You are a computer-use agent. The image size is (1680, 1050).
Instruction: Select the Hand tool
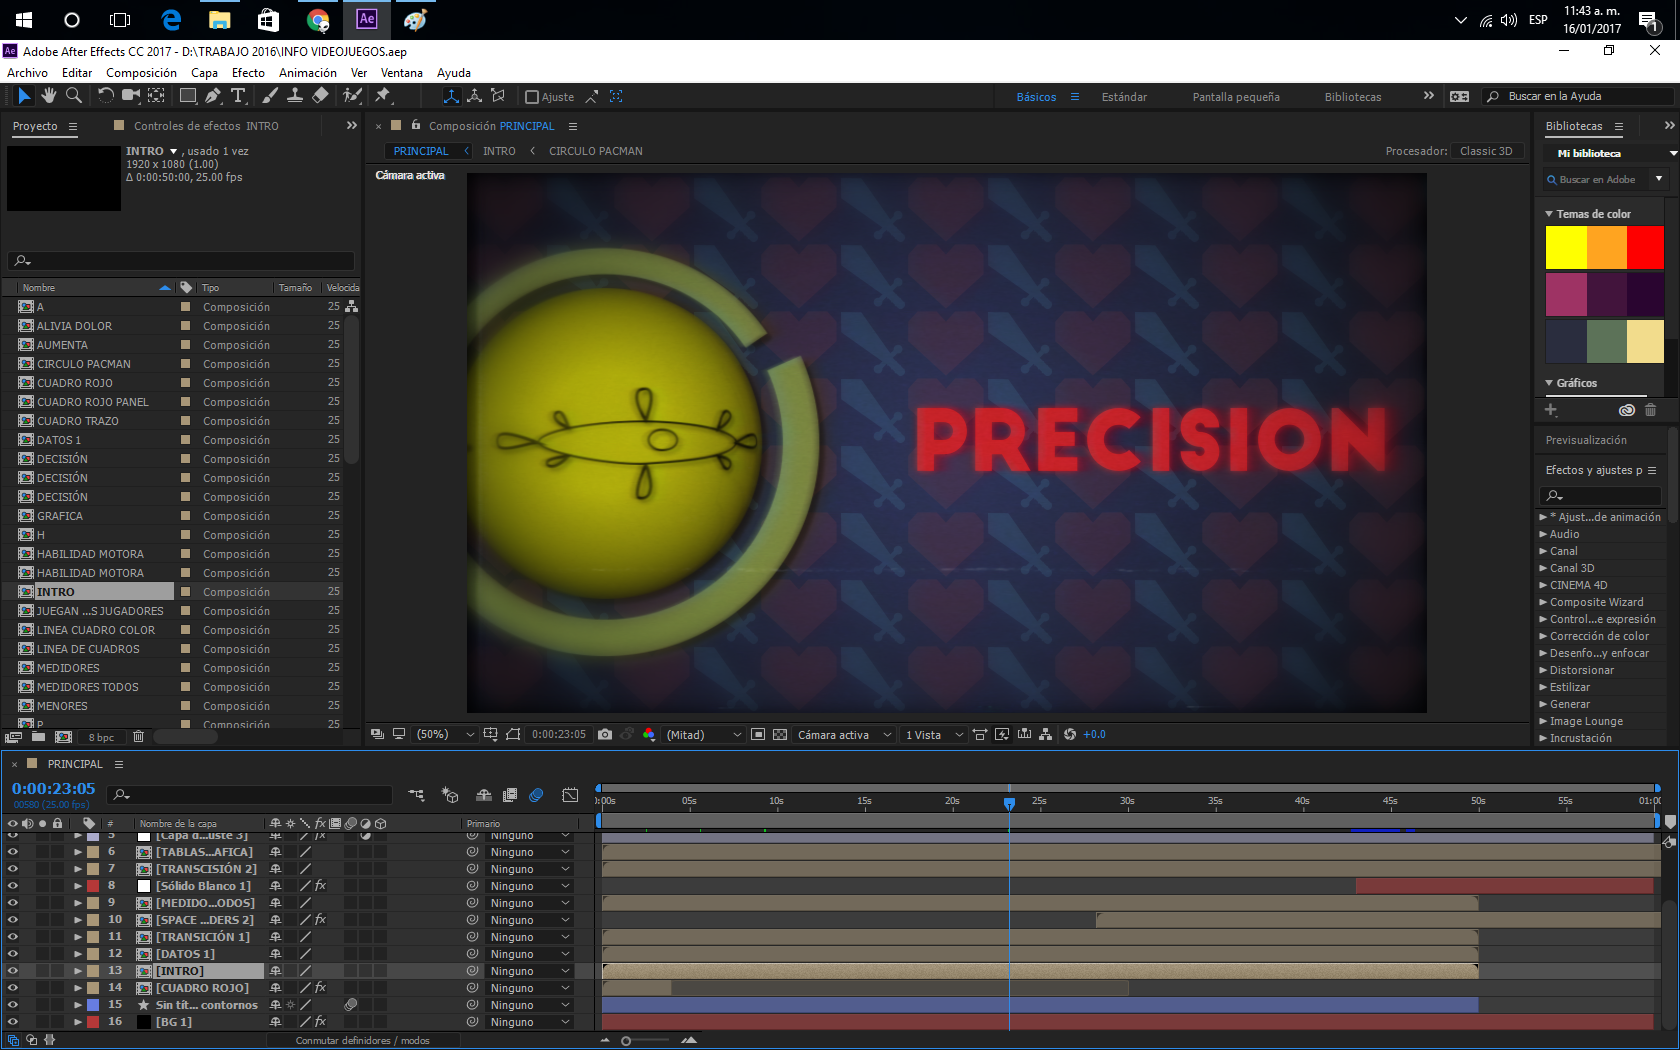coord(49,96)
